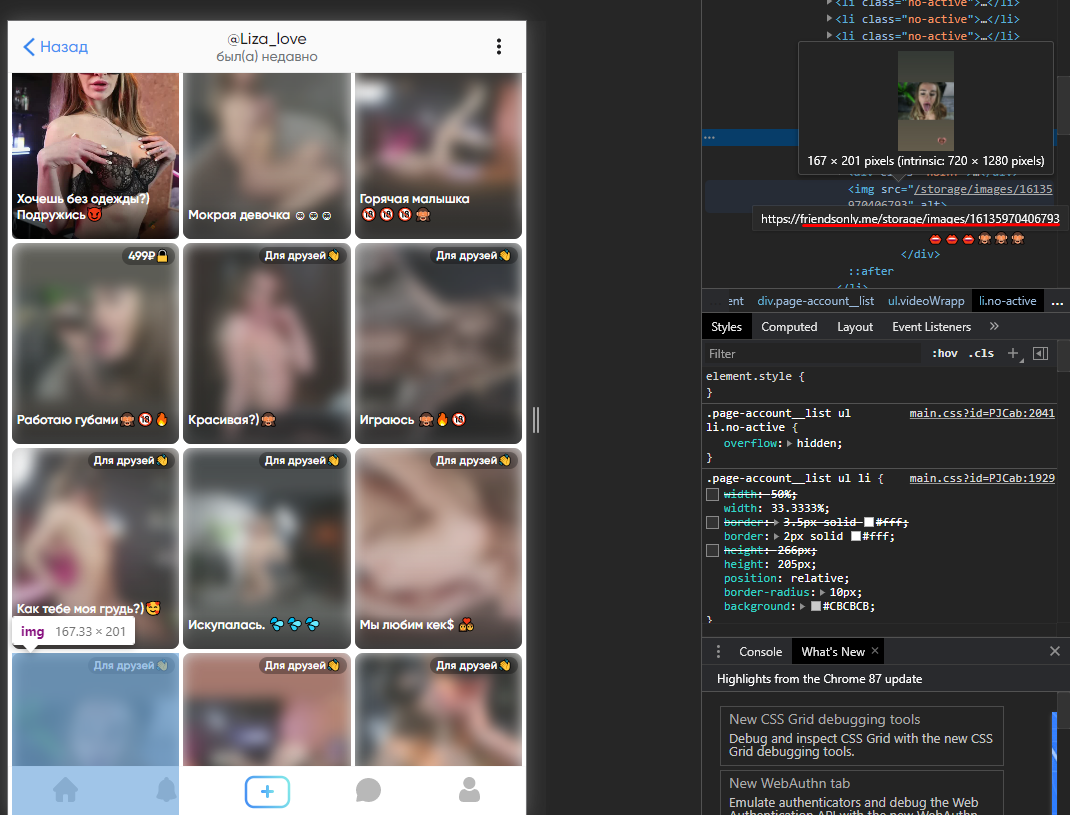Open the user profile icon in bottom bar
The height and width of the screenshot is (815, 1070).
coord(469,790)
